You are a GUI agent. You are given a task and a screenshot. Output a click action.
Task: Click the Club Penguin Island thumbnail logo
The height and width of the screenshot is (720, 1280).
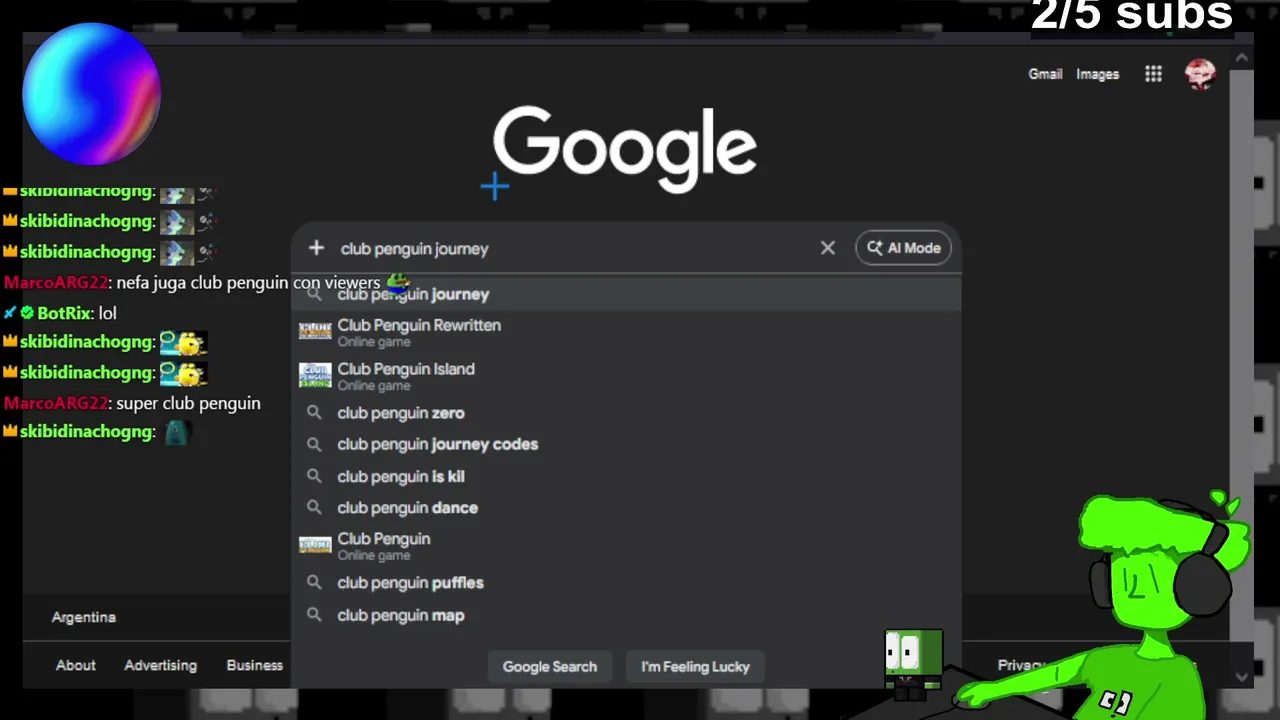tap(315, 375)
